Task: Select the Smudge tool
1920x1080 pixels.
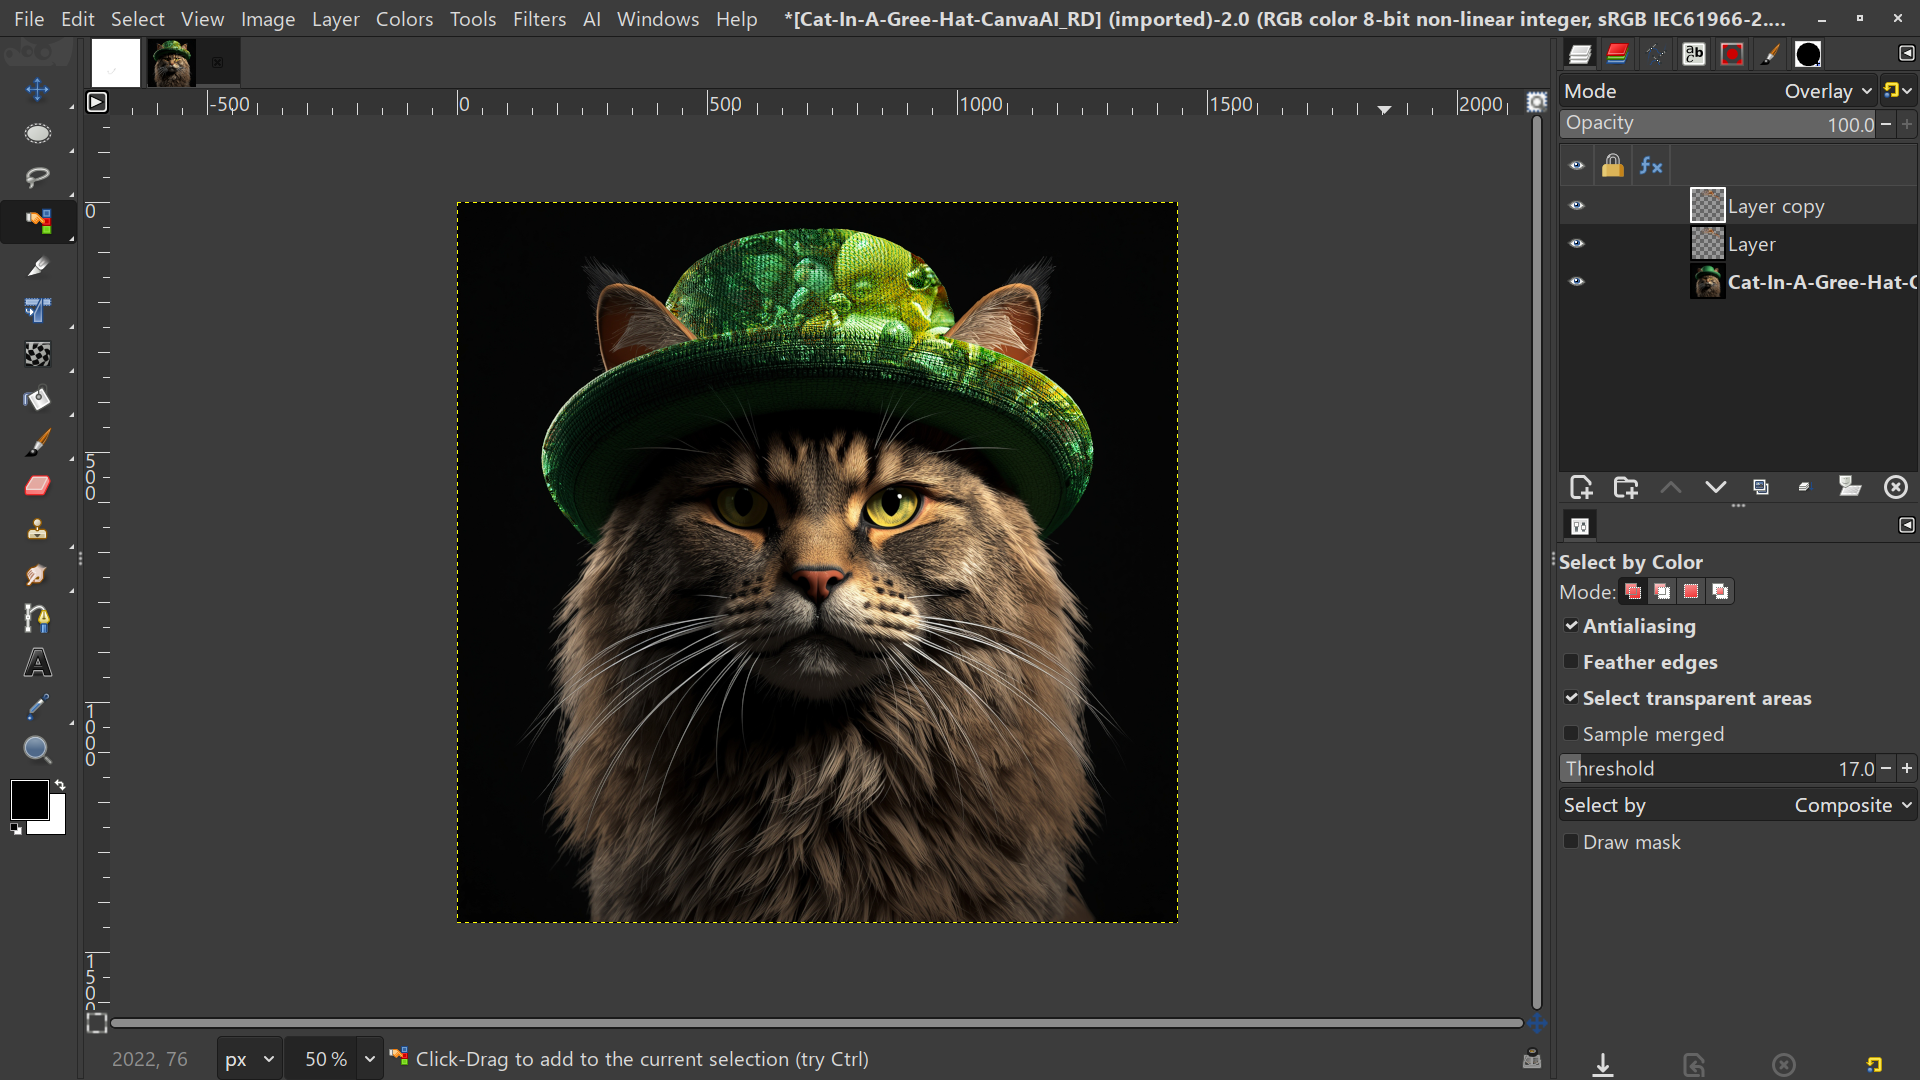Action: coord(37,574)
